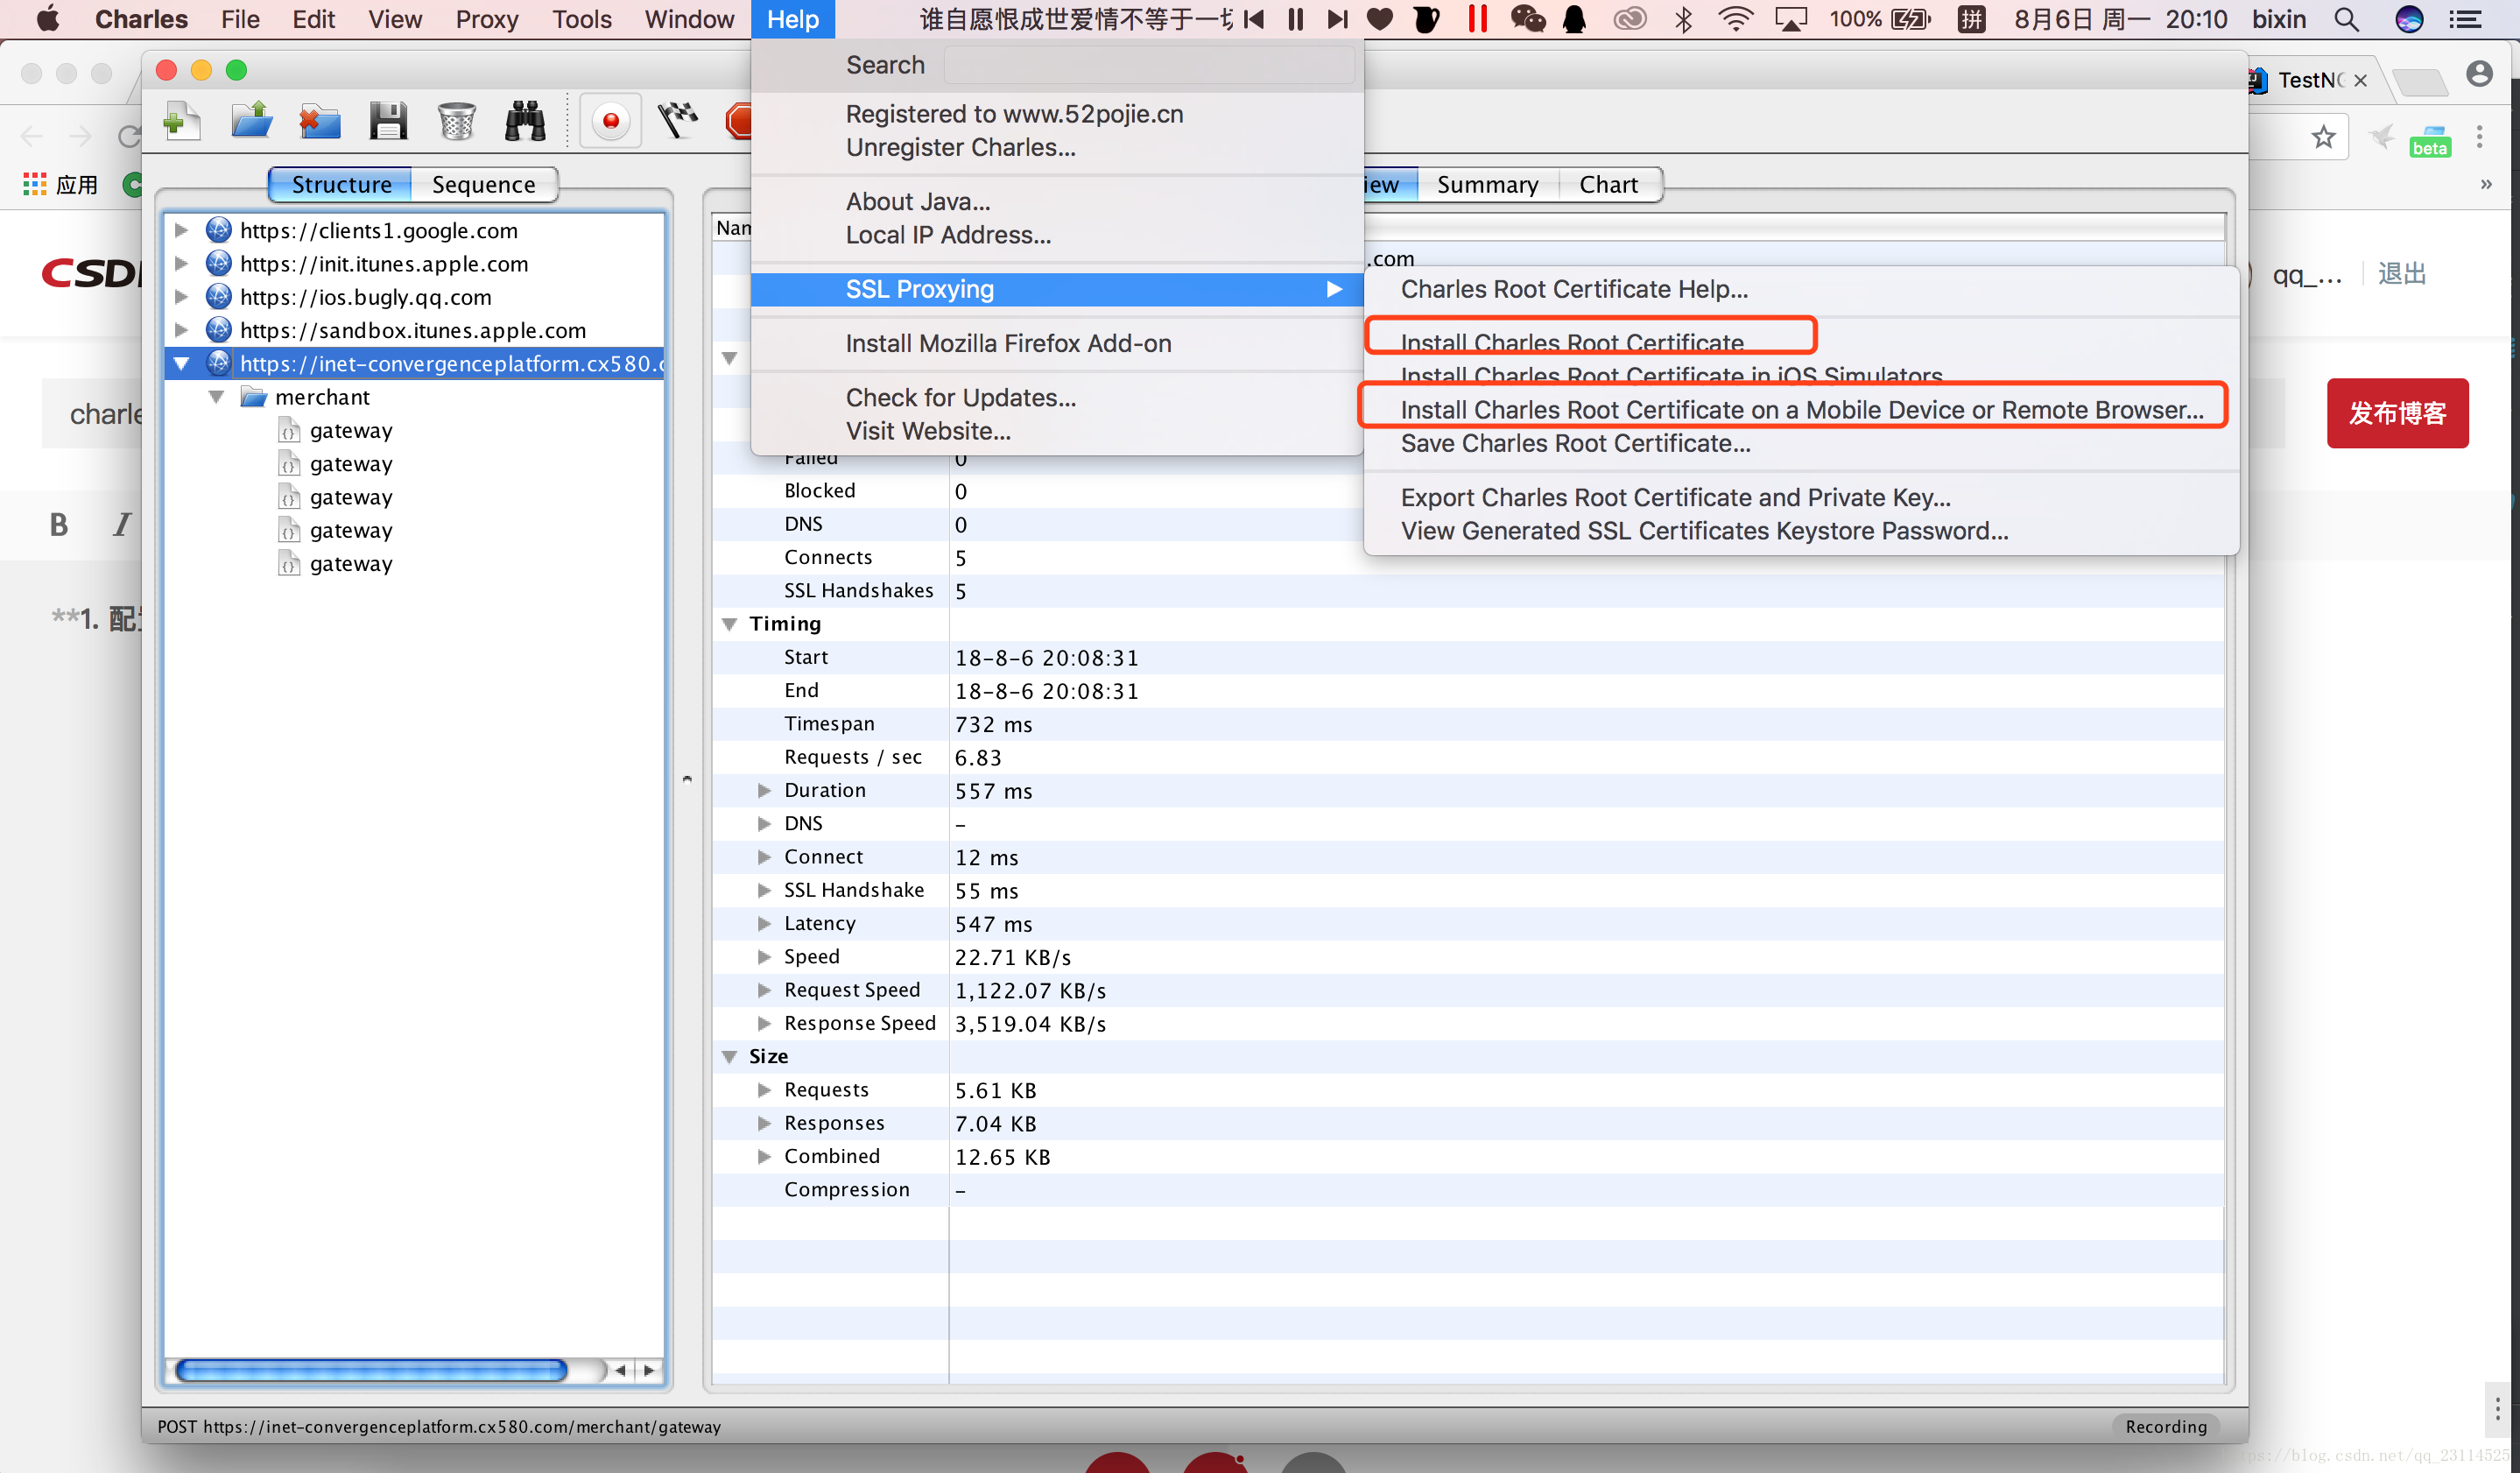Switch to the Sequence tab
This screenshot has width=2520, height=1473.
pyautogui.click(x=483, y=184)
